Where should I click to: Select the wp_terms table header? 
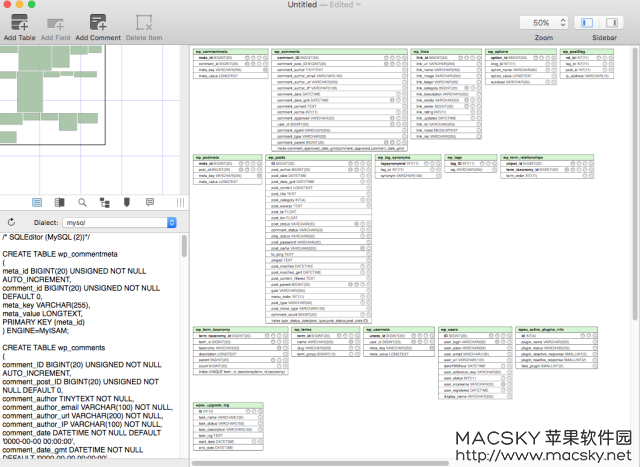326,329
